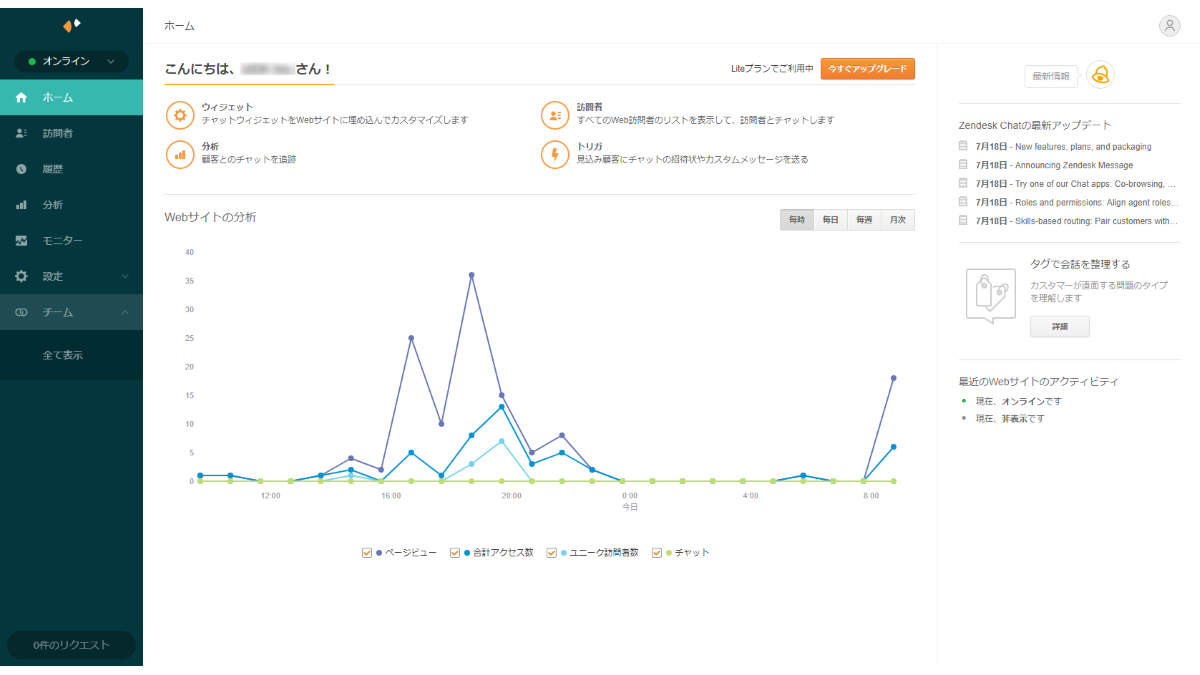Click the orange eye icon beside 最新情報
Viewport: 1200px width, 675px height.
coord(1100,75)
